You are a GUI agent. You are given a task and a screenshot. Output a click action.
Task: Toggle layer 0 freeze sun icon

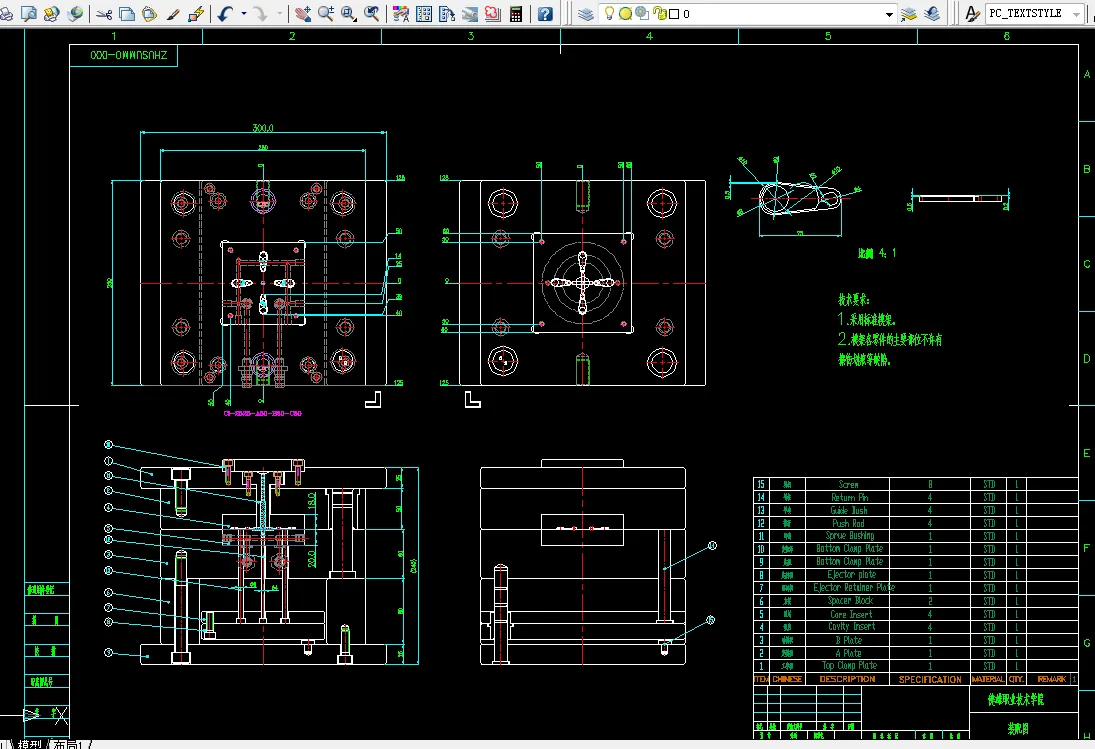pyautogui.click(x=626, y=13)
